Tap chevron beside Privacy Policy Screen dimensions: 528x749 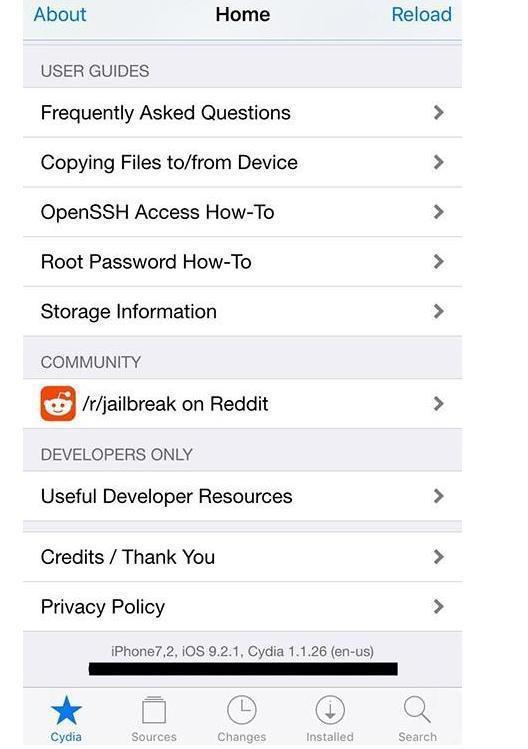click(x=439, y=607)
